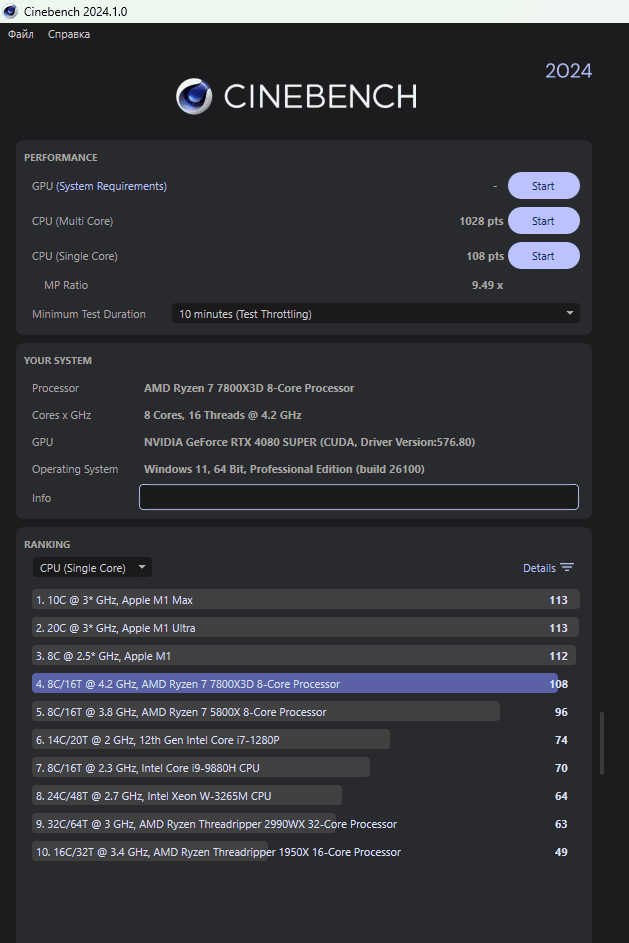Click the NVIDIA GeForce RTX 4080 SUPER text
Screen dimensions: 629x943
pyautogui.click(x=309, y=442)
